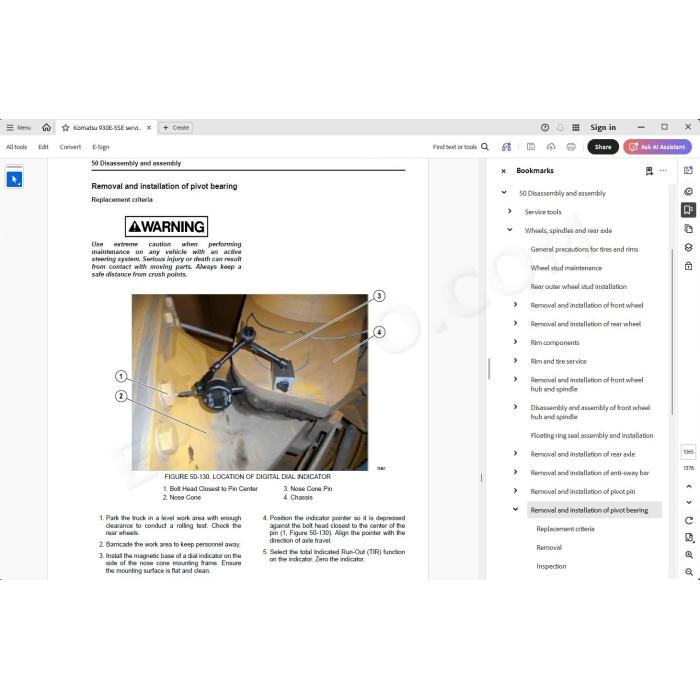Open the notifications bell icon
700x700 pixels.
click(x=560, y=128)
